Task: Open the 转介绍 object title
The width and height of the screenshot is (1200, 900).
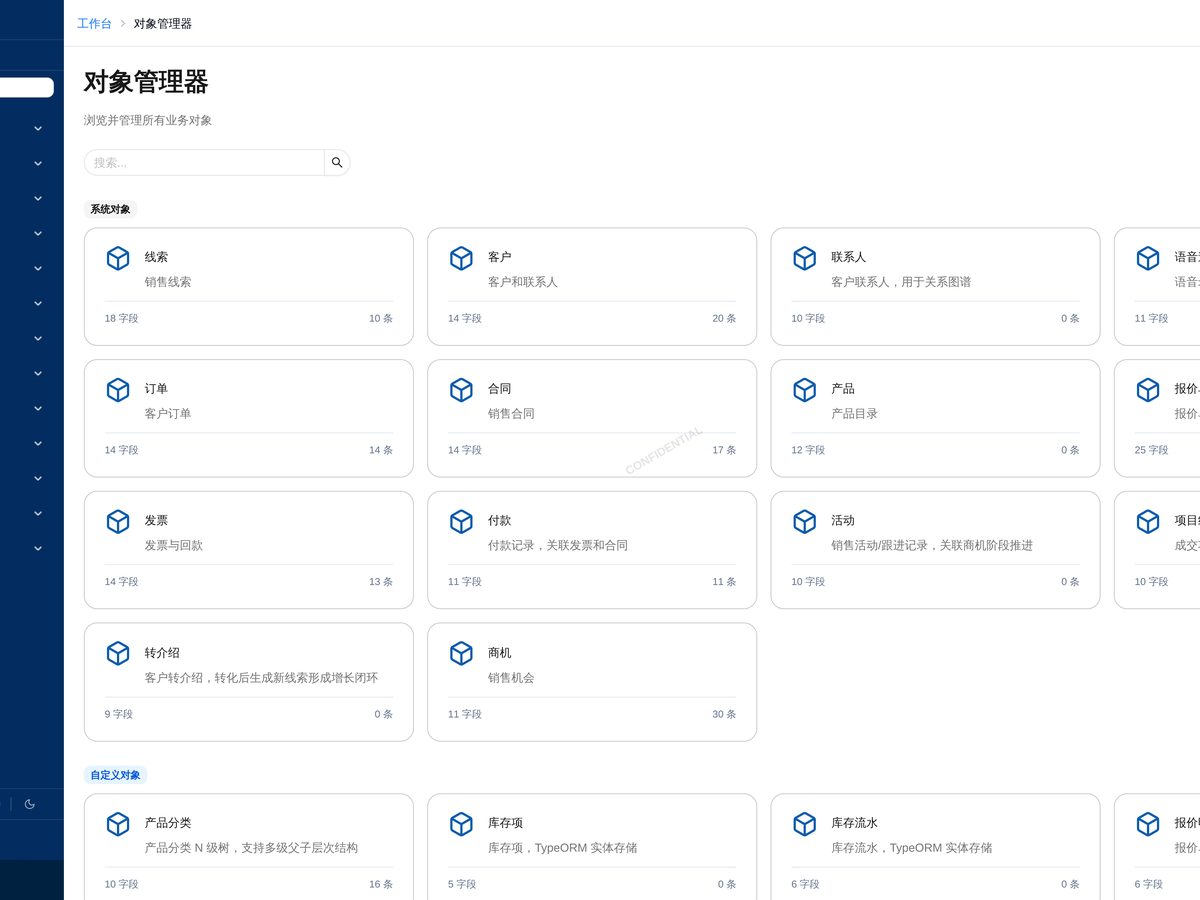Action: pyautogui.click(x=162, y=653)
